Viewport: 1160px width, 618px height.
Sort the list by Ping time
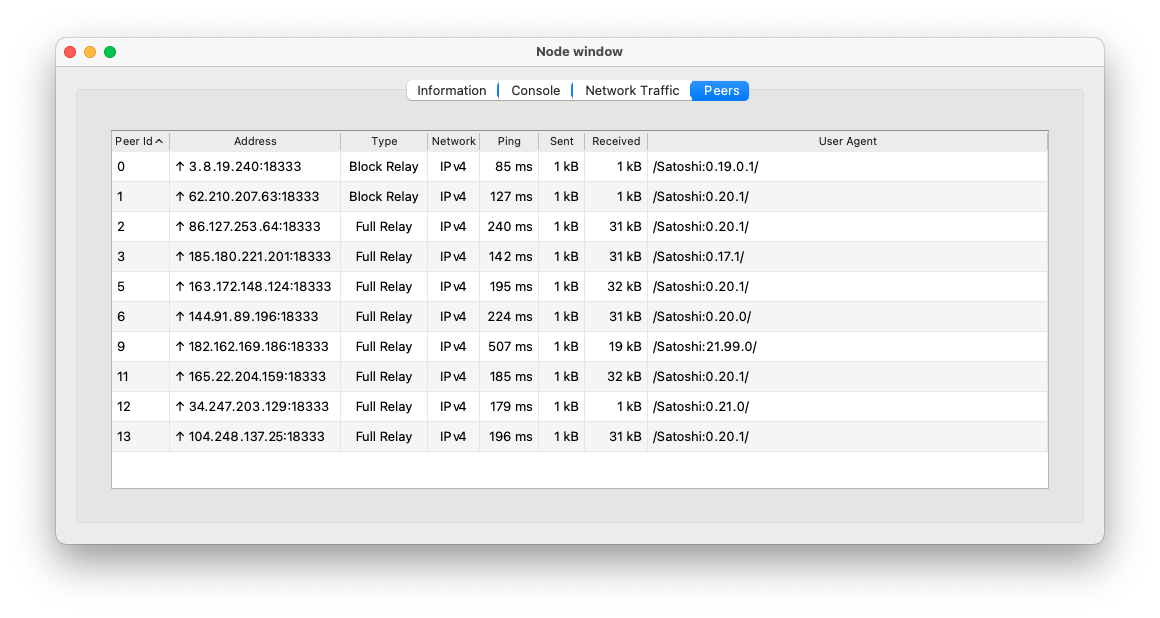tap(508, 141)
